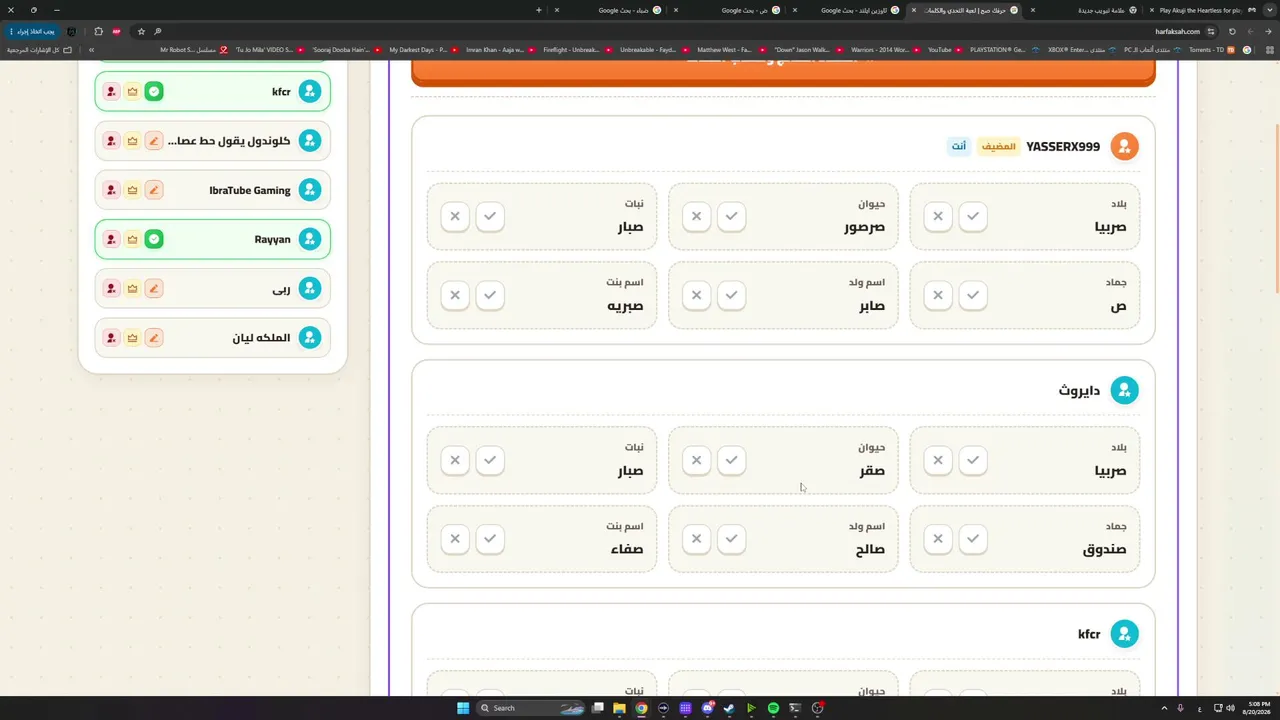This screenshot has height=720, width=1280.
Task: Reject YASSERX999's girl name صبريه
Action: click(455, 295)
